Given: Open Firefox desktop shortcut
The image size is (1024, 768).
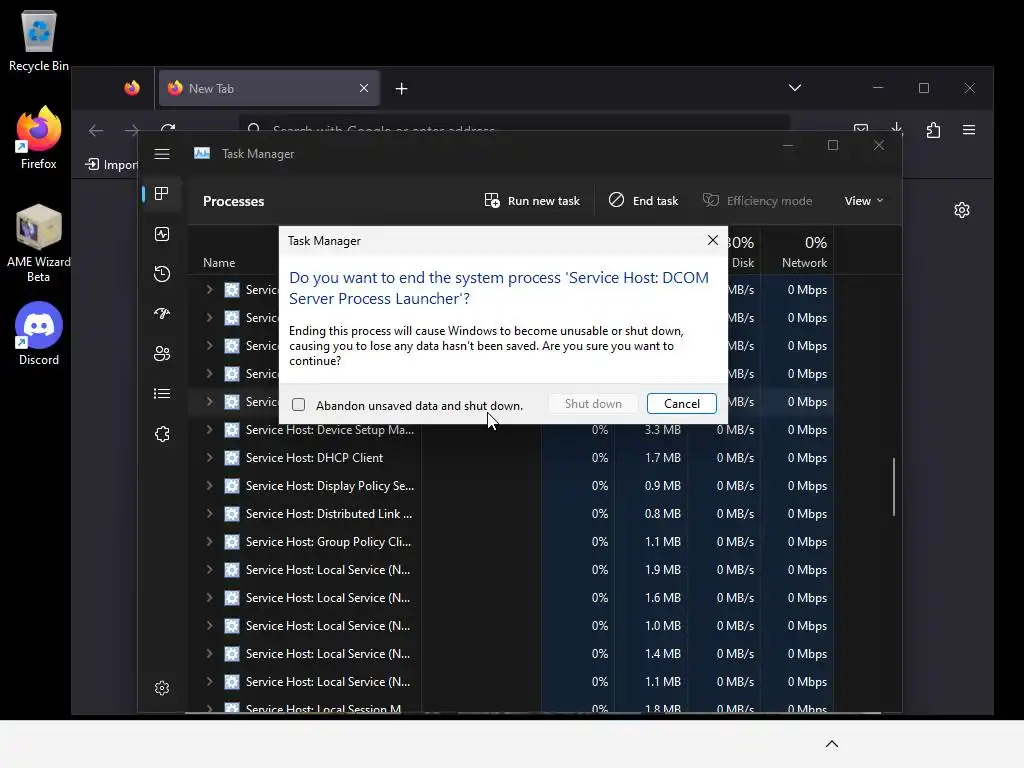Looking at the screenshot, I should coord(39,138).
